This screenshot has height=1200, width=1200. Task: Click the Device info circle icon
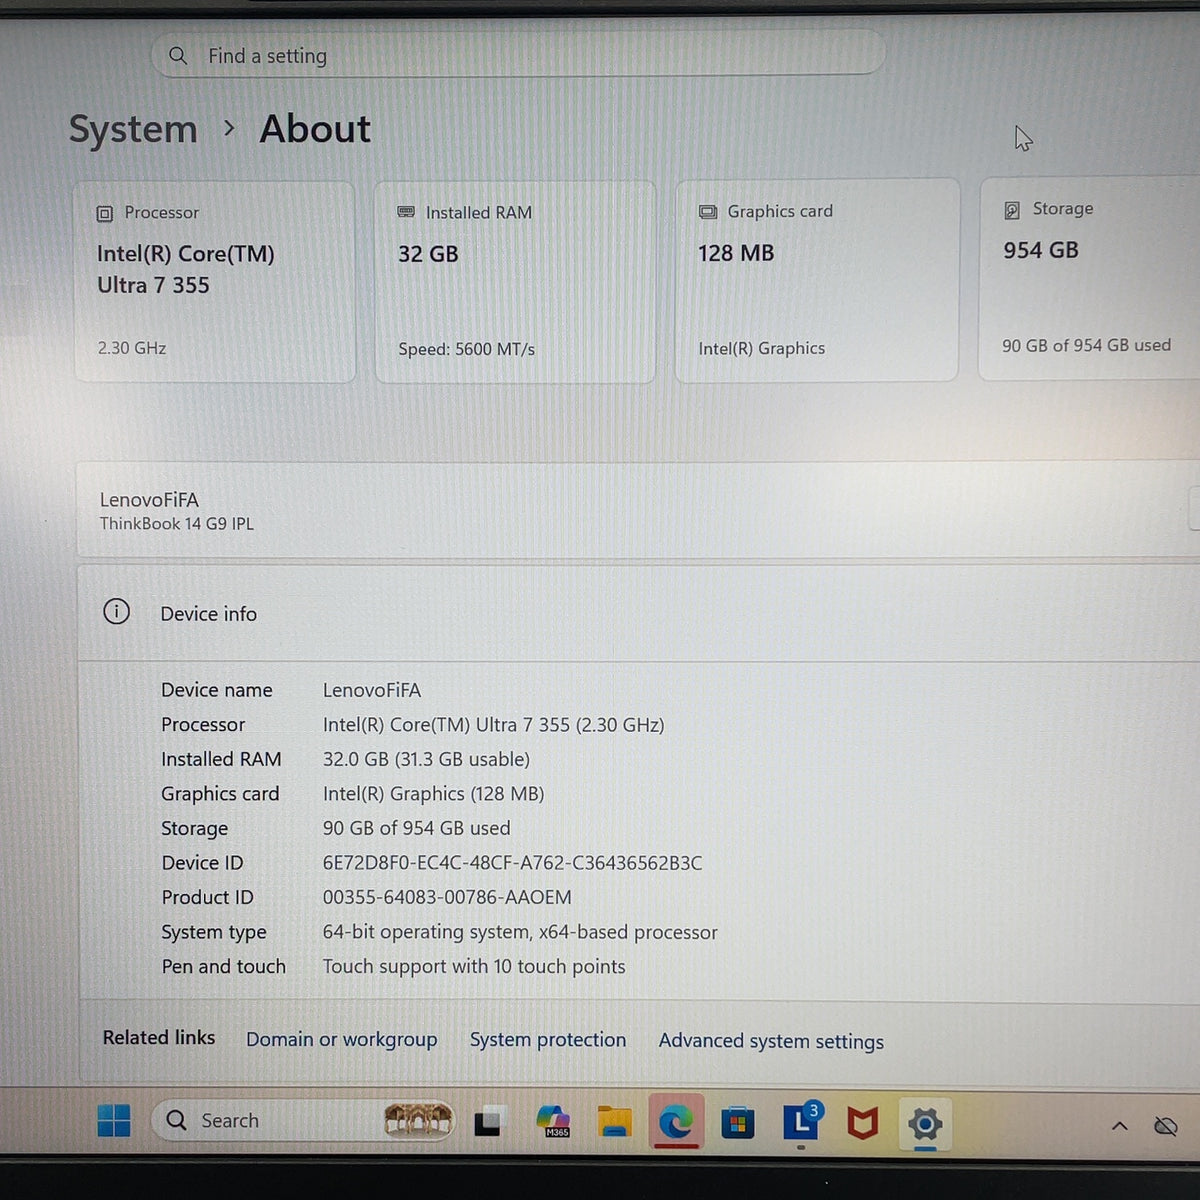[x=116, y=612]
